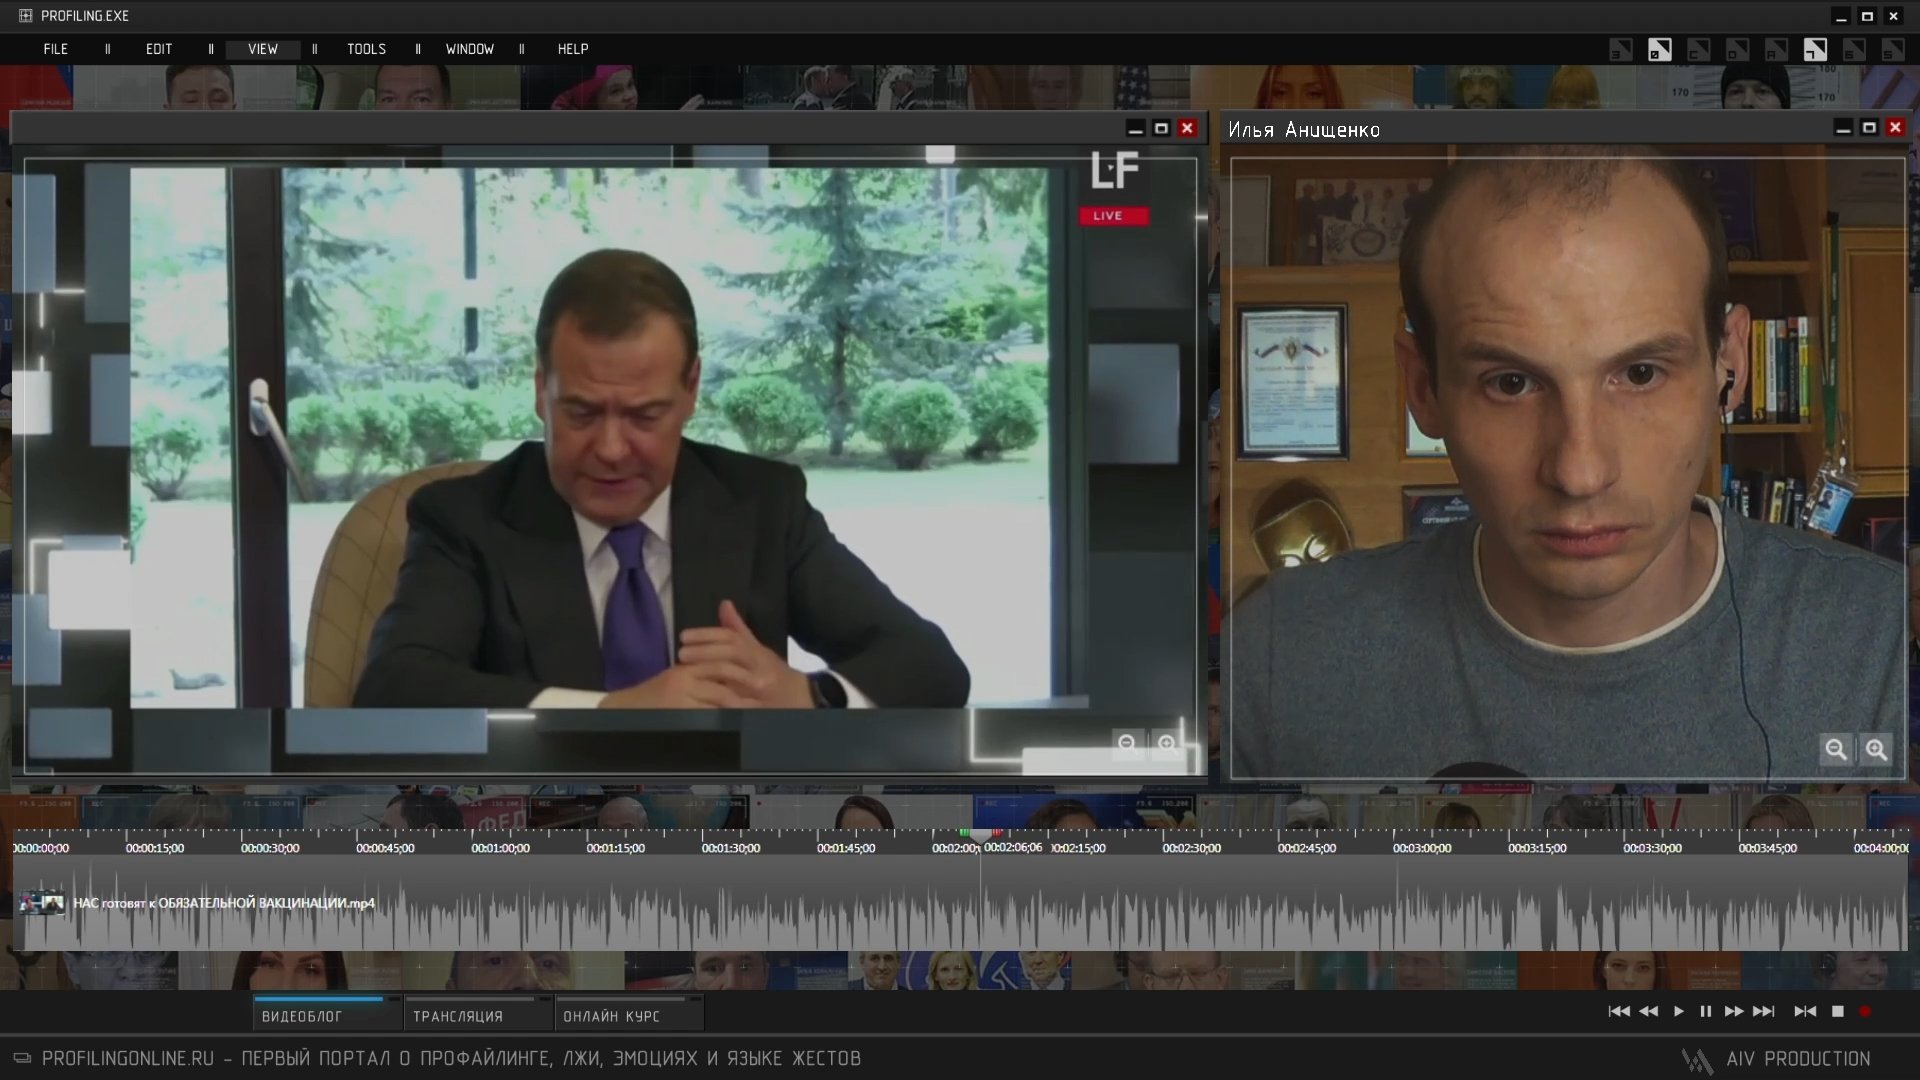
Task: Toggle the top-right toolbar square labeled A
Action: [x=1776, y=50]
